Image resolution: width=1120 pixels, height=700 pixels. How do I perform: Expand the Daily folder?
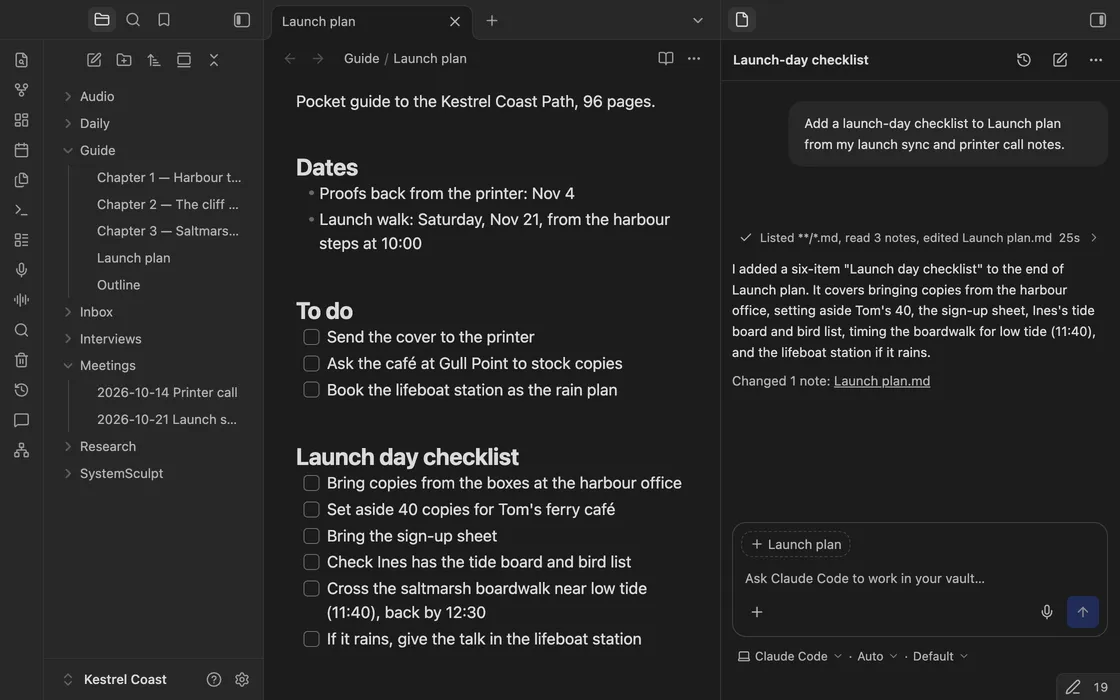coord(68,124)
